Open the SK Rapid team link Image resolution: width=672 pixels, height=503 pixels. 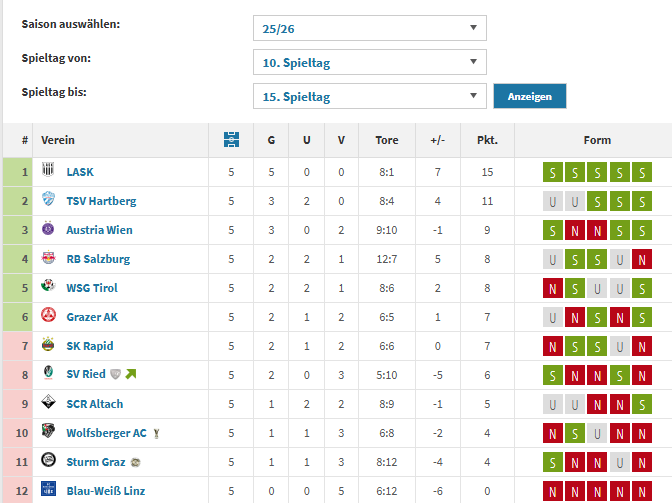pos(88,346)
